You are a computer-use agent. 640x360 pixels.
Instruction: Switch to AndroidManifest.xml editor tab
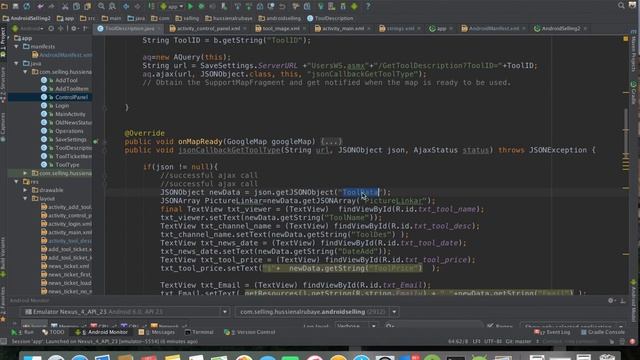point(494,29)
